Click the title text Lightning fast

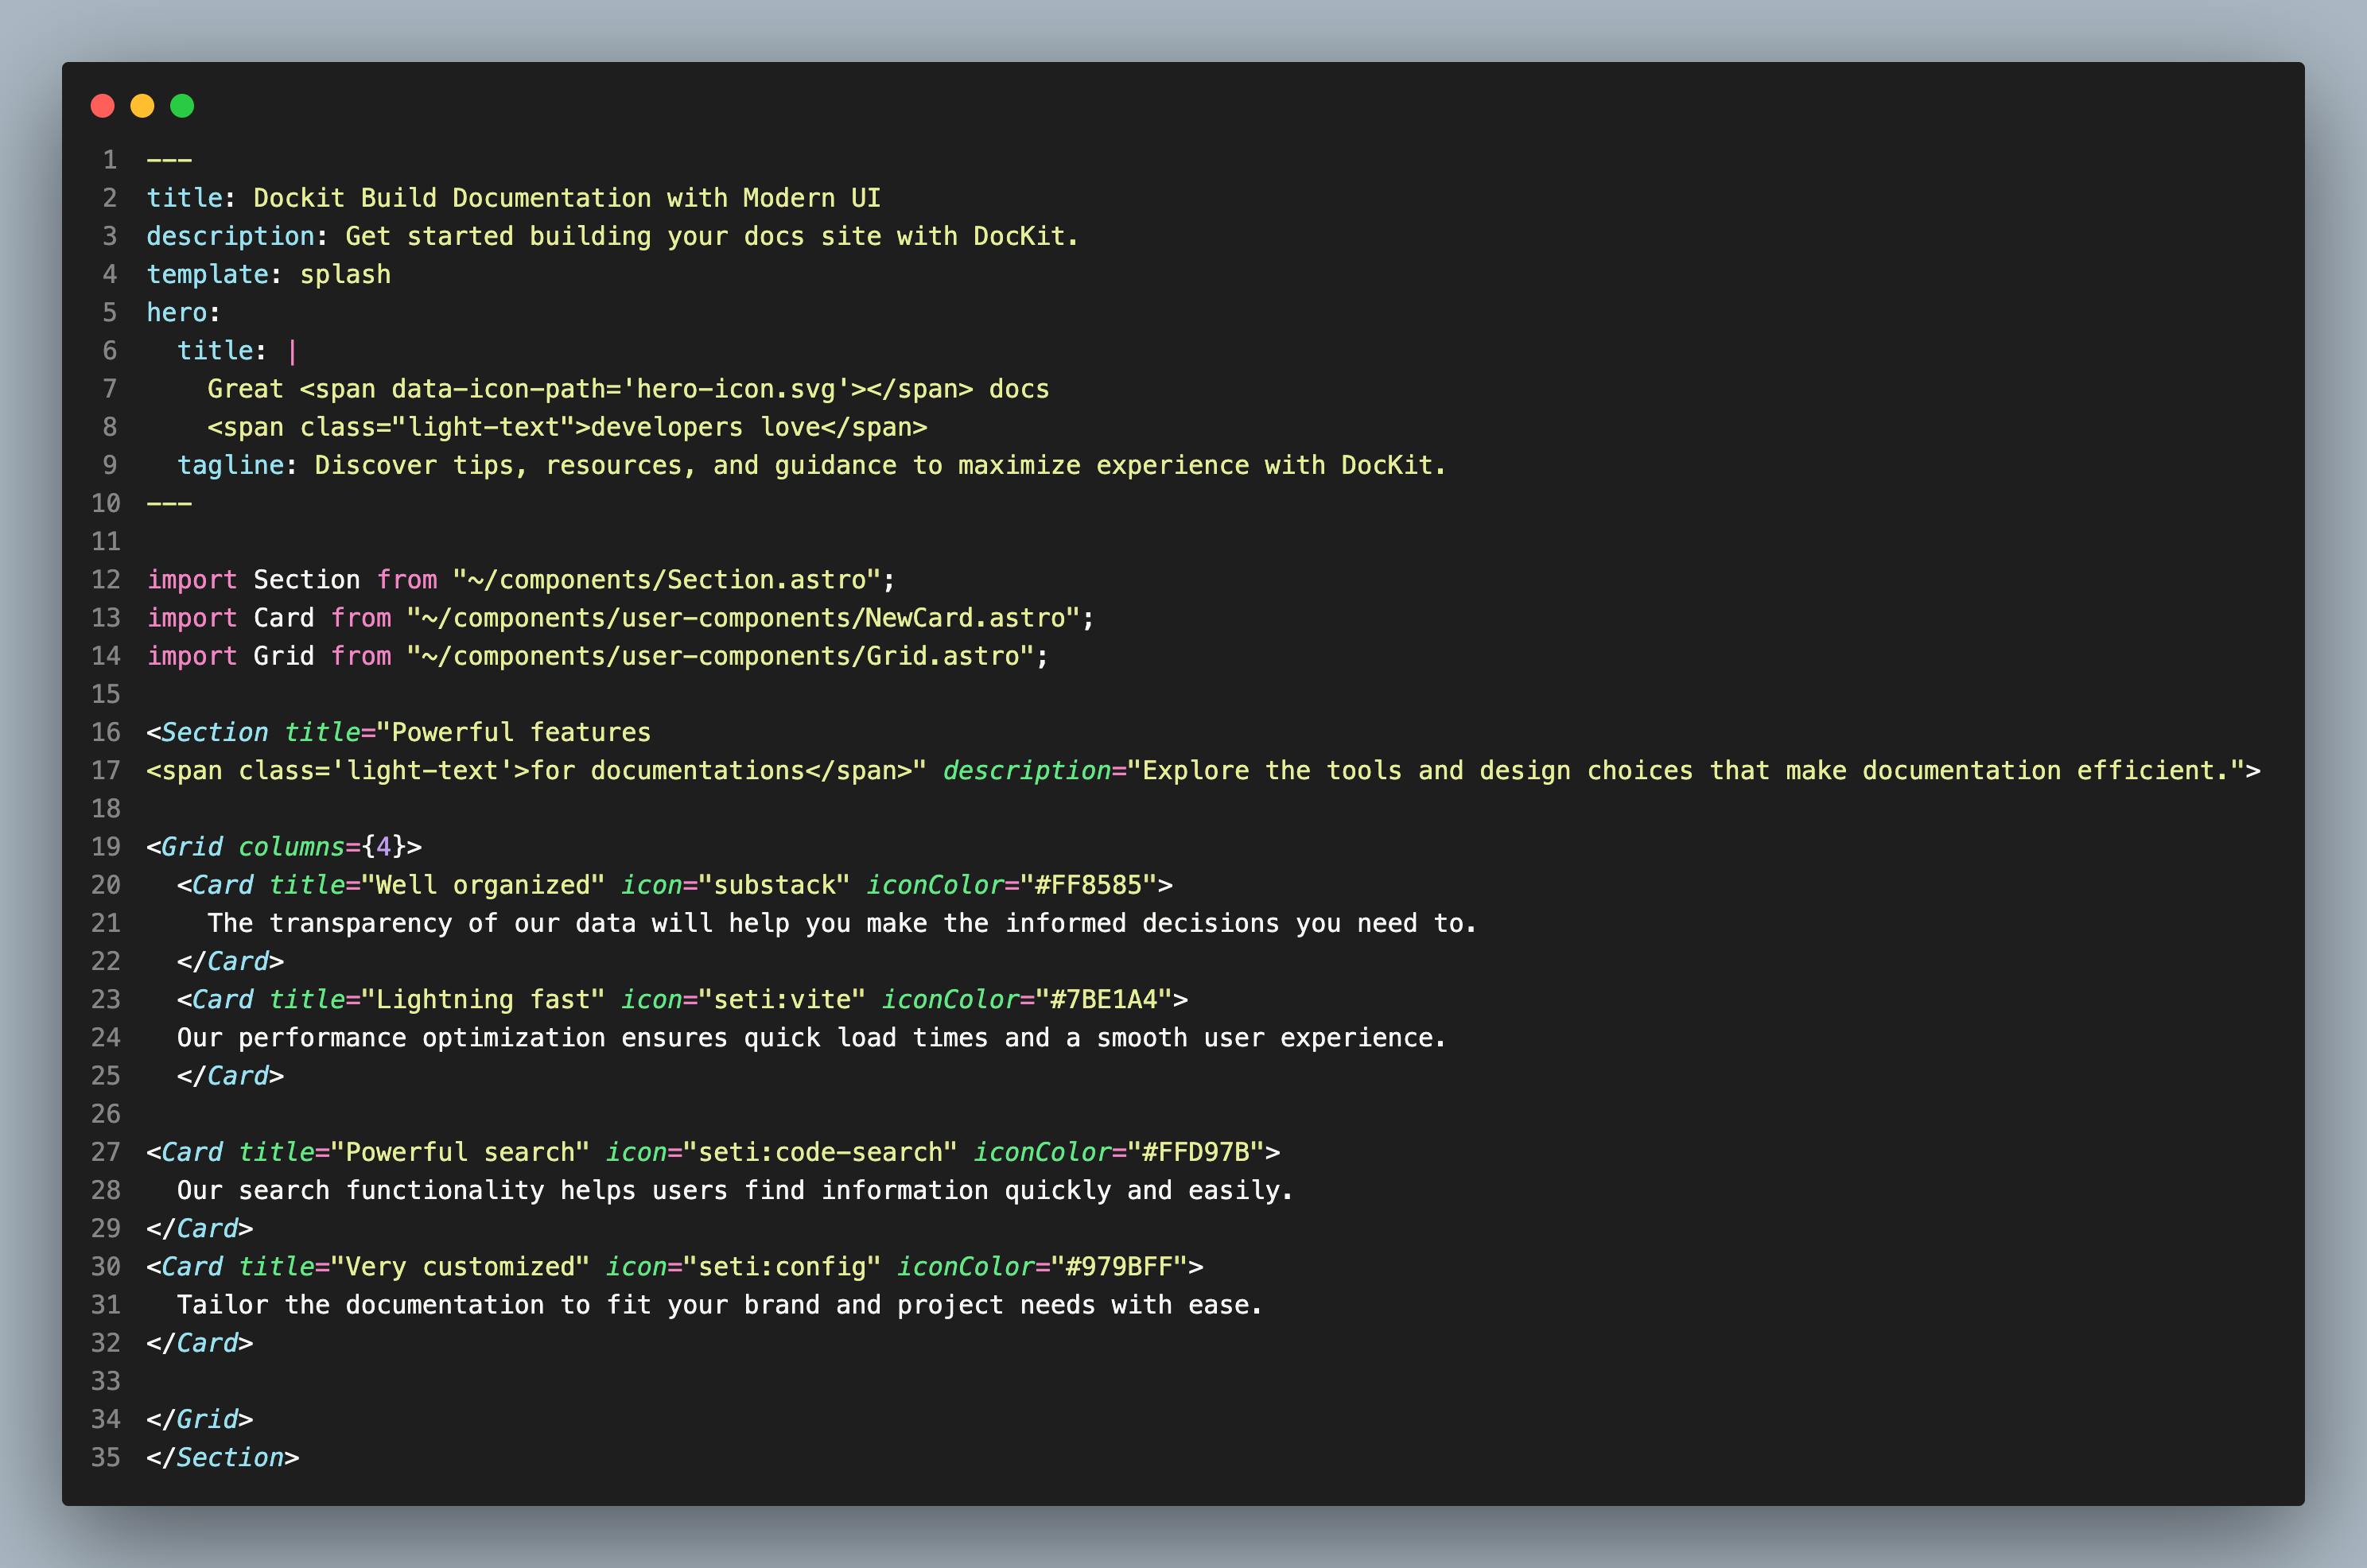pos(481,999)
